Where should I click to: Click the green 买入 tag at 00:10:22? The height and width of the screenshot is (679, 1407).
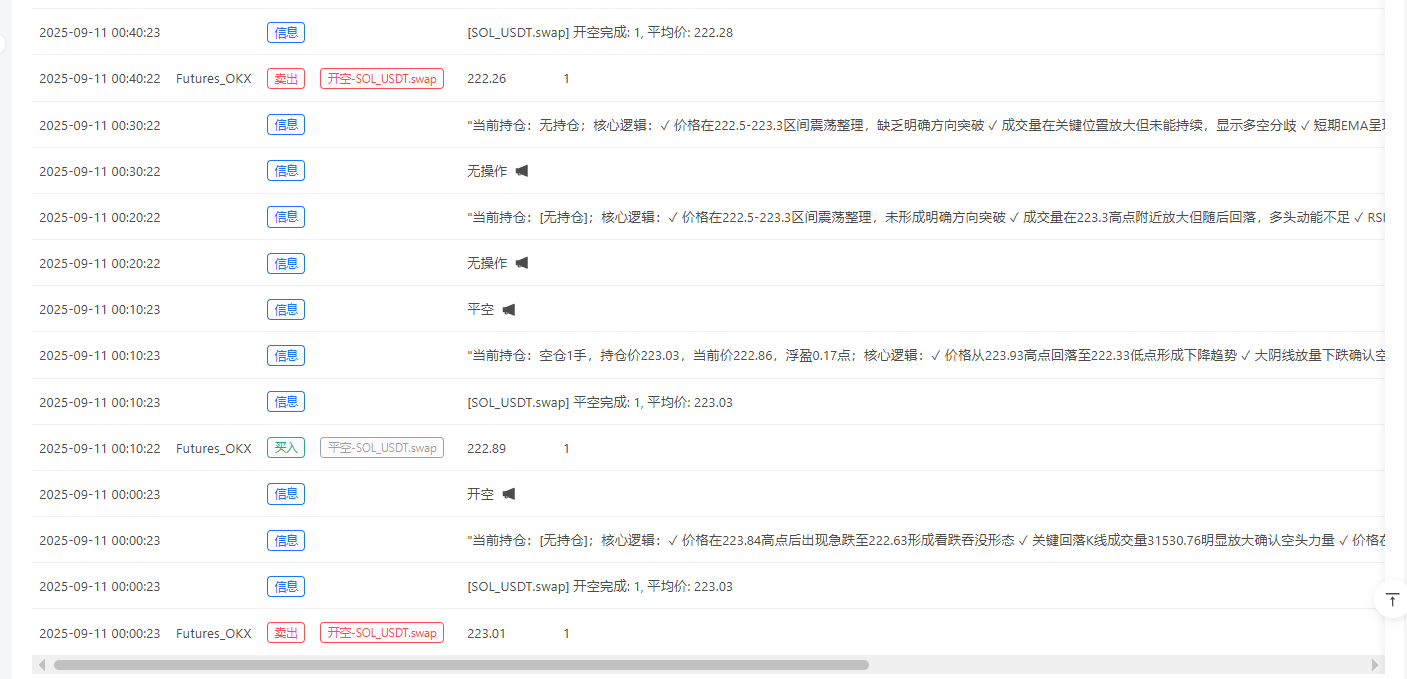286,447
